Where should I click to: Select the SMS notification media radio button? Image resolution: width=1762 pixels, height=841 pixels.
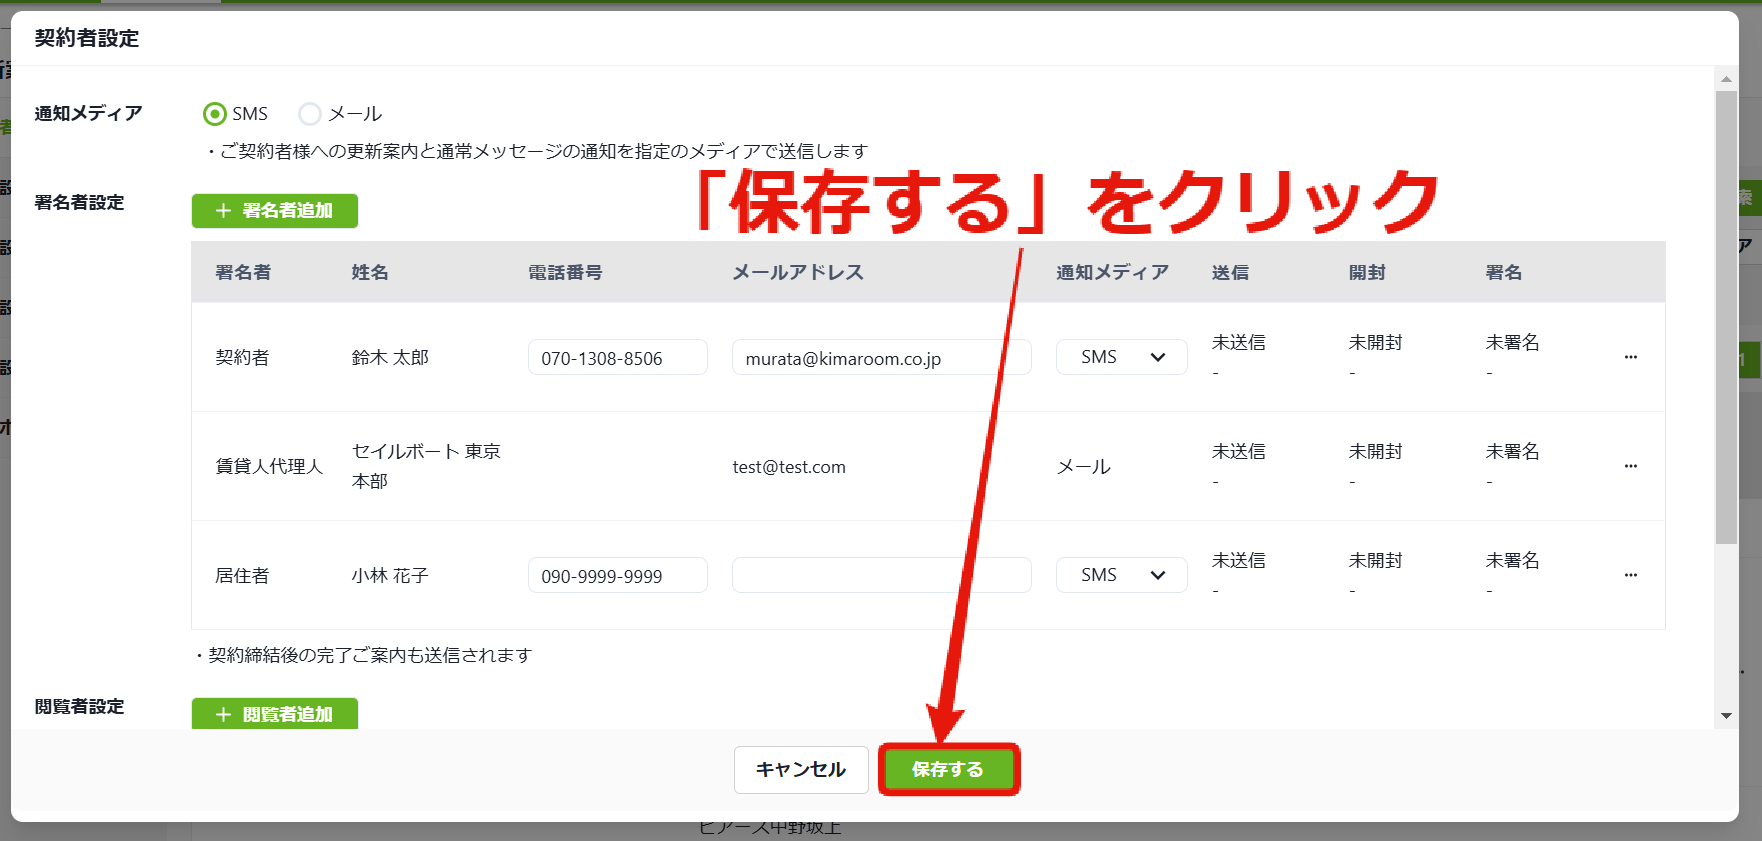(x=214, y=114)
